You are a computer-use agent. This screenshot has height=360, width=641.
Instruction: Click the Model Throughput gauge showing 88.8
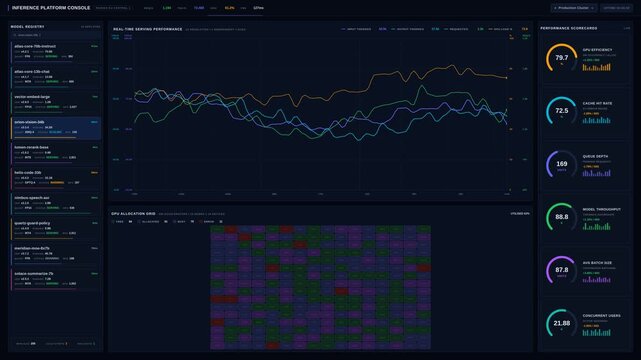coord(561,217)
